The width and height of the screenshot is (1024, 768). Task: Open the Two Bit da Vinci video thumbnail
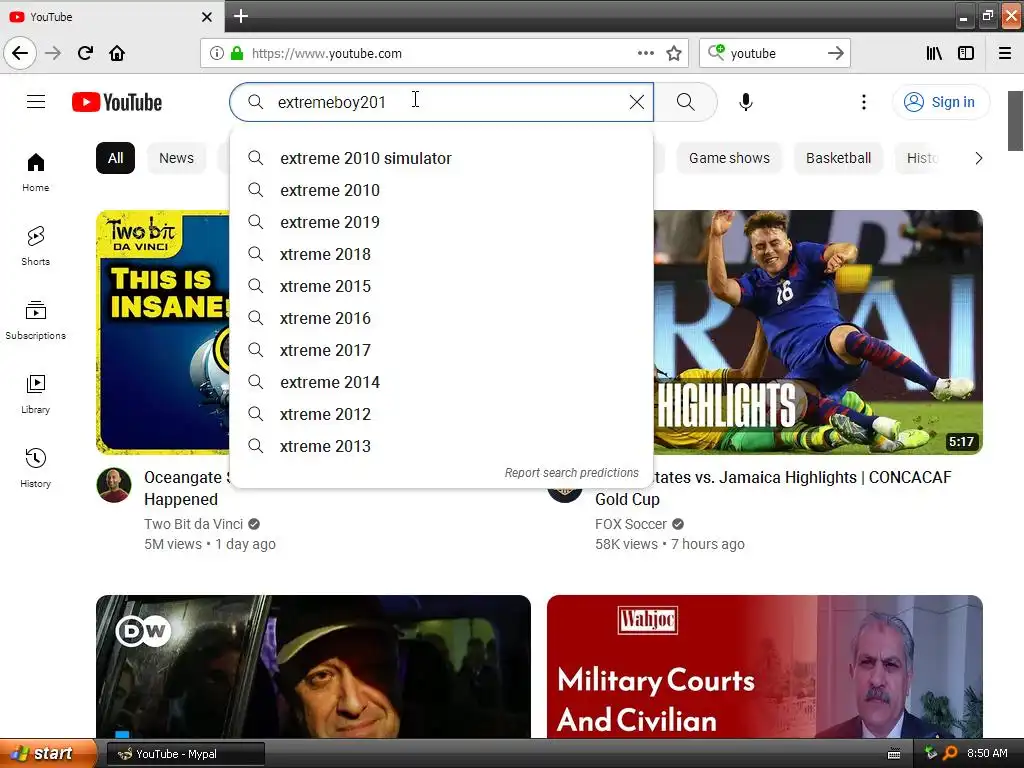(x=163, y=332)
